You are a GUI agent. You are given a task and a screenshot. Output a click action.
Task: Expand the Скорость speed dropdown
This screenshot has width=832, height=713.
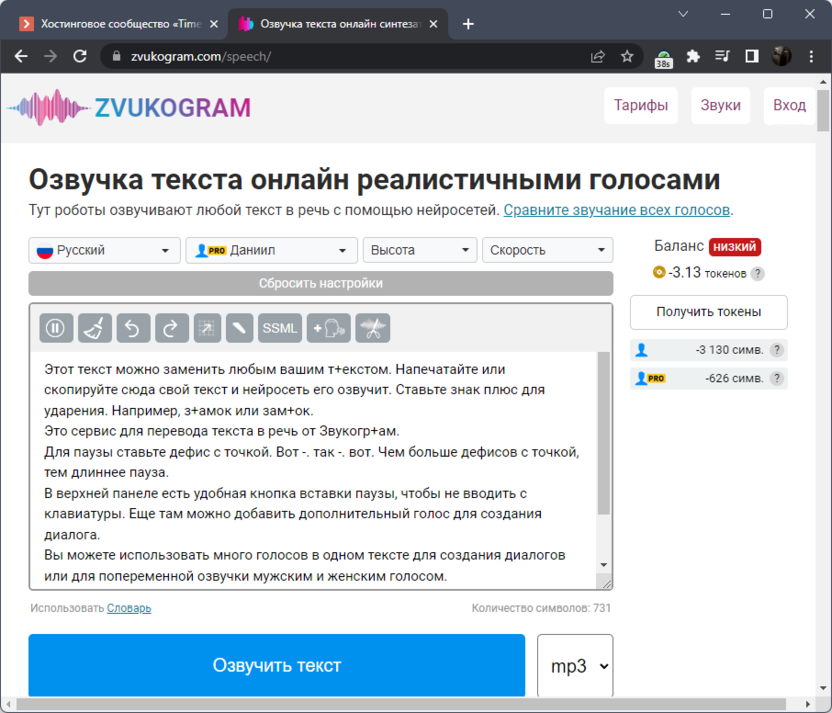point(547,250)
